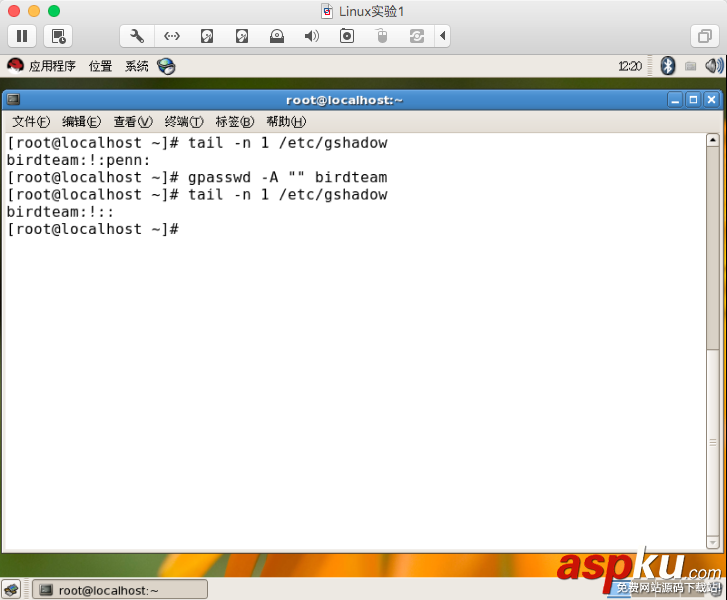Click the terminal scrollbar up arrow

(713, 140)
